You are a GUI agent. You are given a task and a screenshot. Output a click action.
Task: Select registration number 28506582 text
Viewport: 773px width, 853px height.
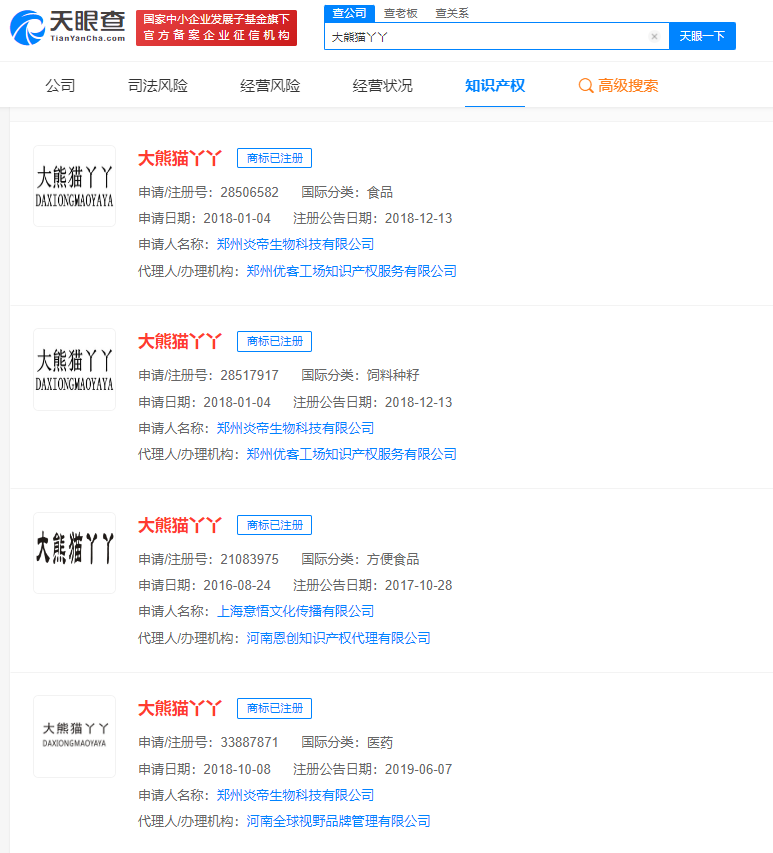tap(249, 192)
